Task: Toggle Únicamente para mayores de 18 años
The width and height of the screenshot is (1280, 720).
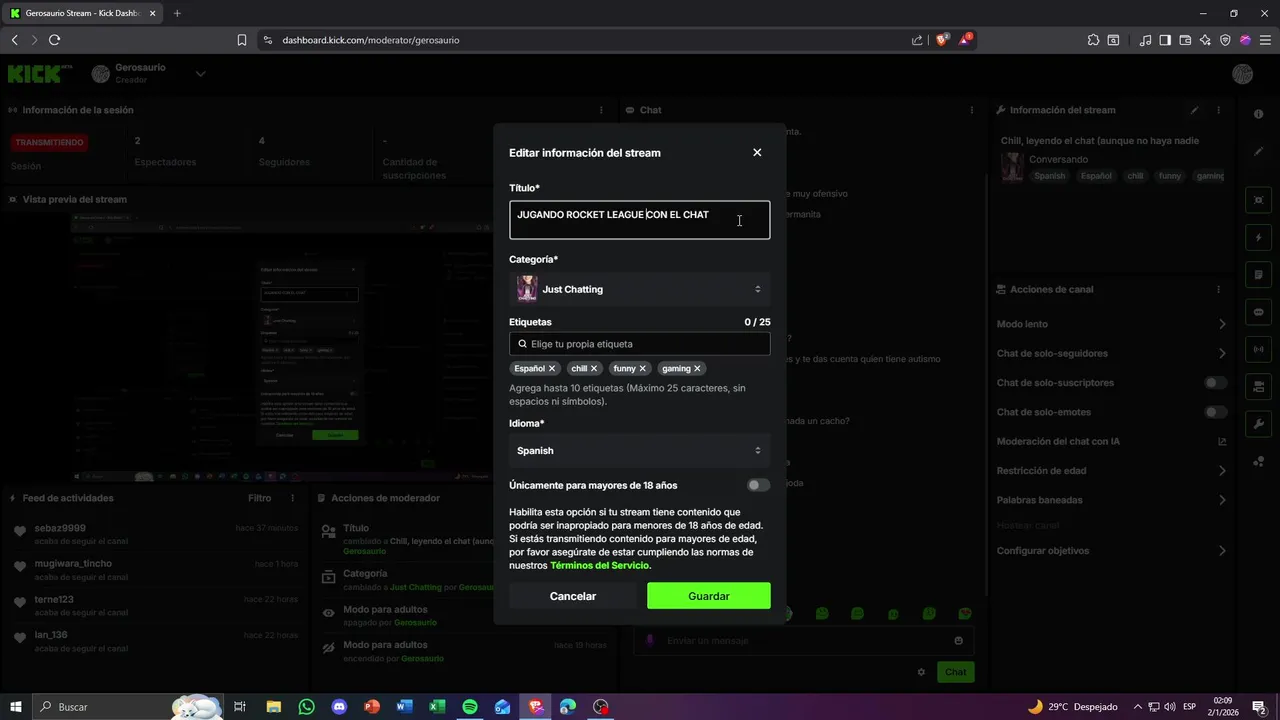Action: pos(758,485)
